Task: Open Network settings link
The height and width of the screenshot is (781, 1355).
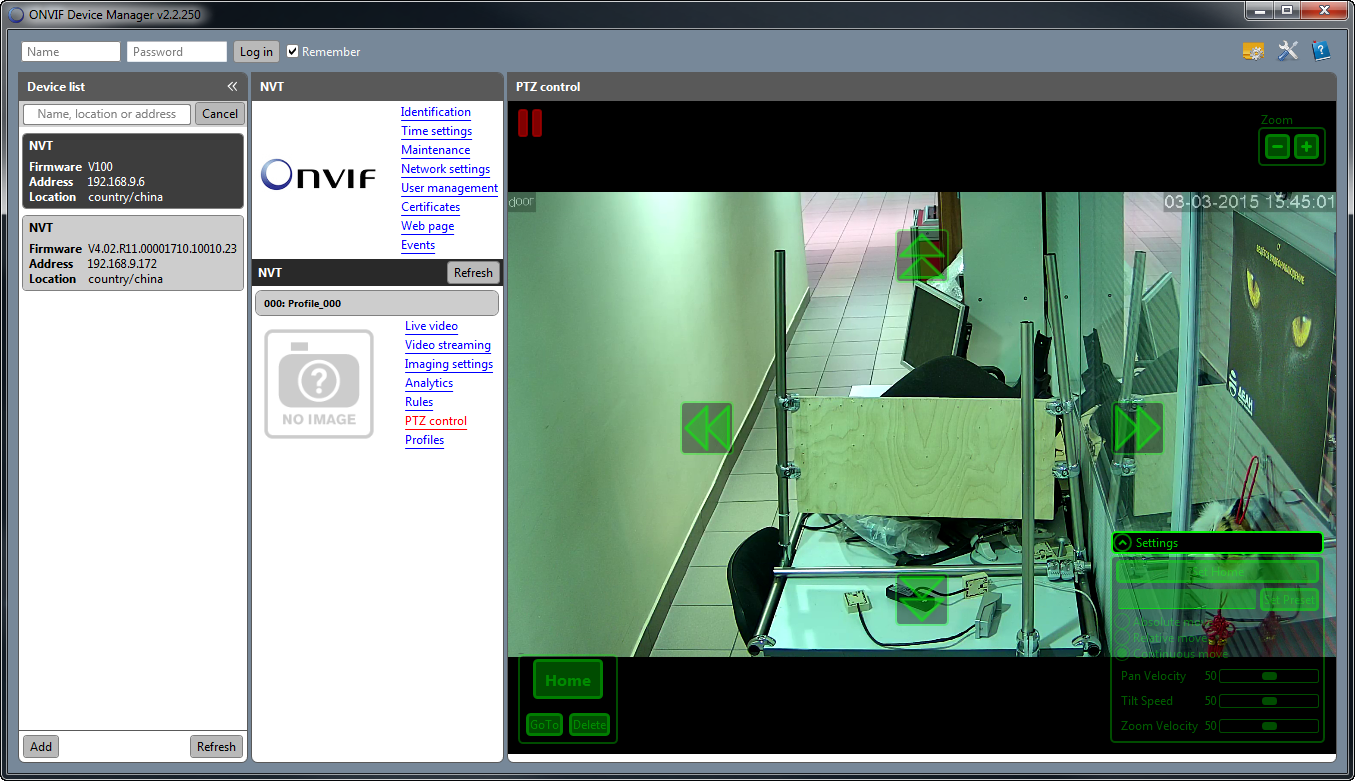Action: 445,169
